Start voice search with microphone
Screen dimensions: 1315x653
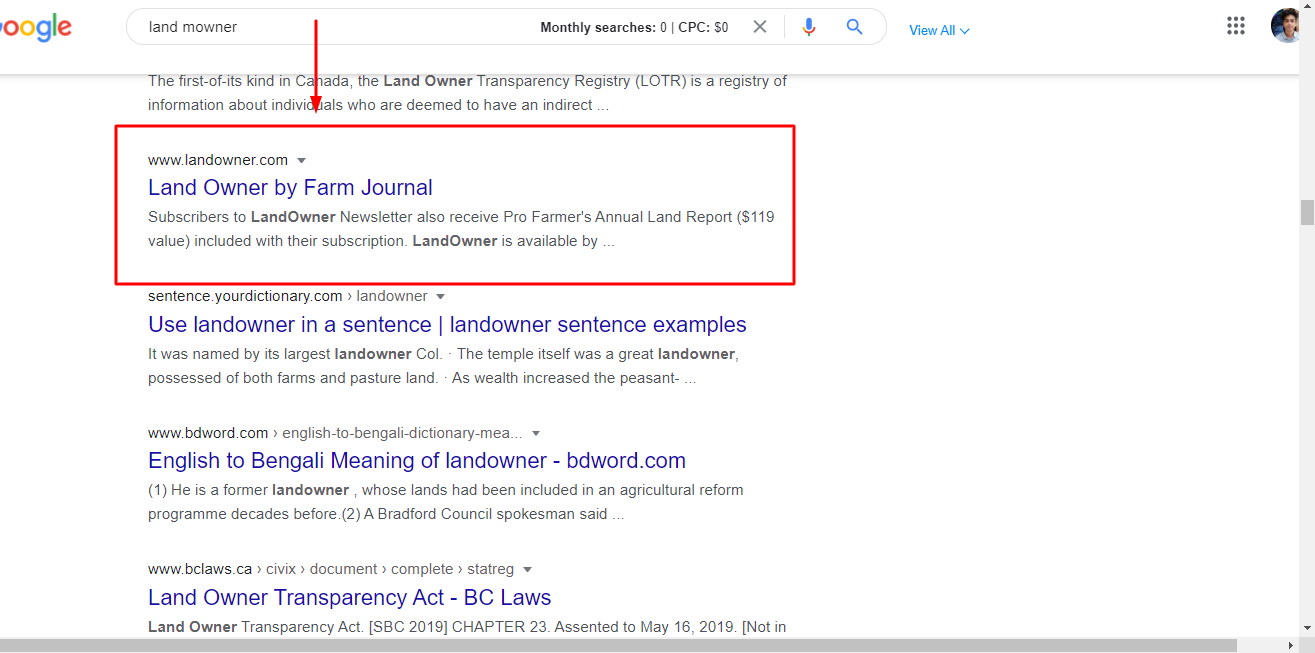coord(809,27)
